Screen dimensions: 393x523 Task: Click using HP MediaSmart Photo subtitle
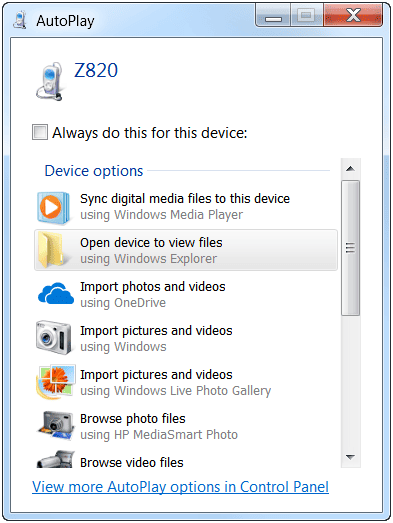[x=159, y=435]
